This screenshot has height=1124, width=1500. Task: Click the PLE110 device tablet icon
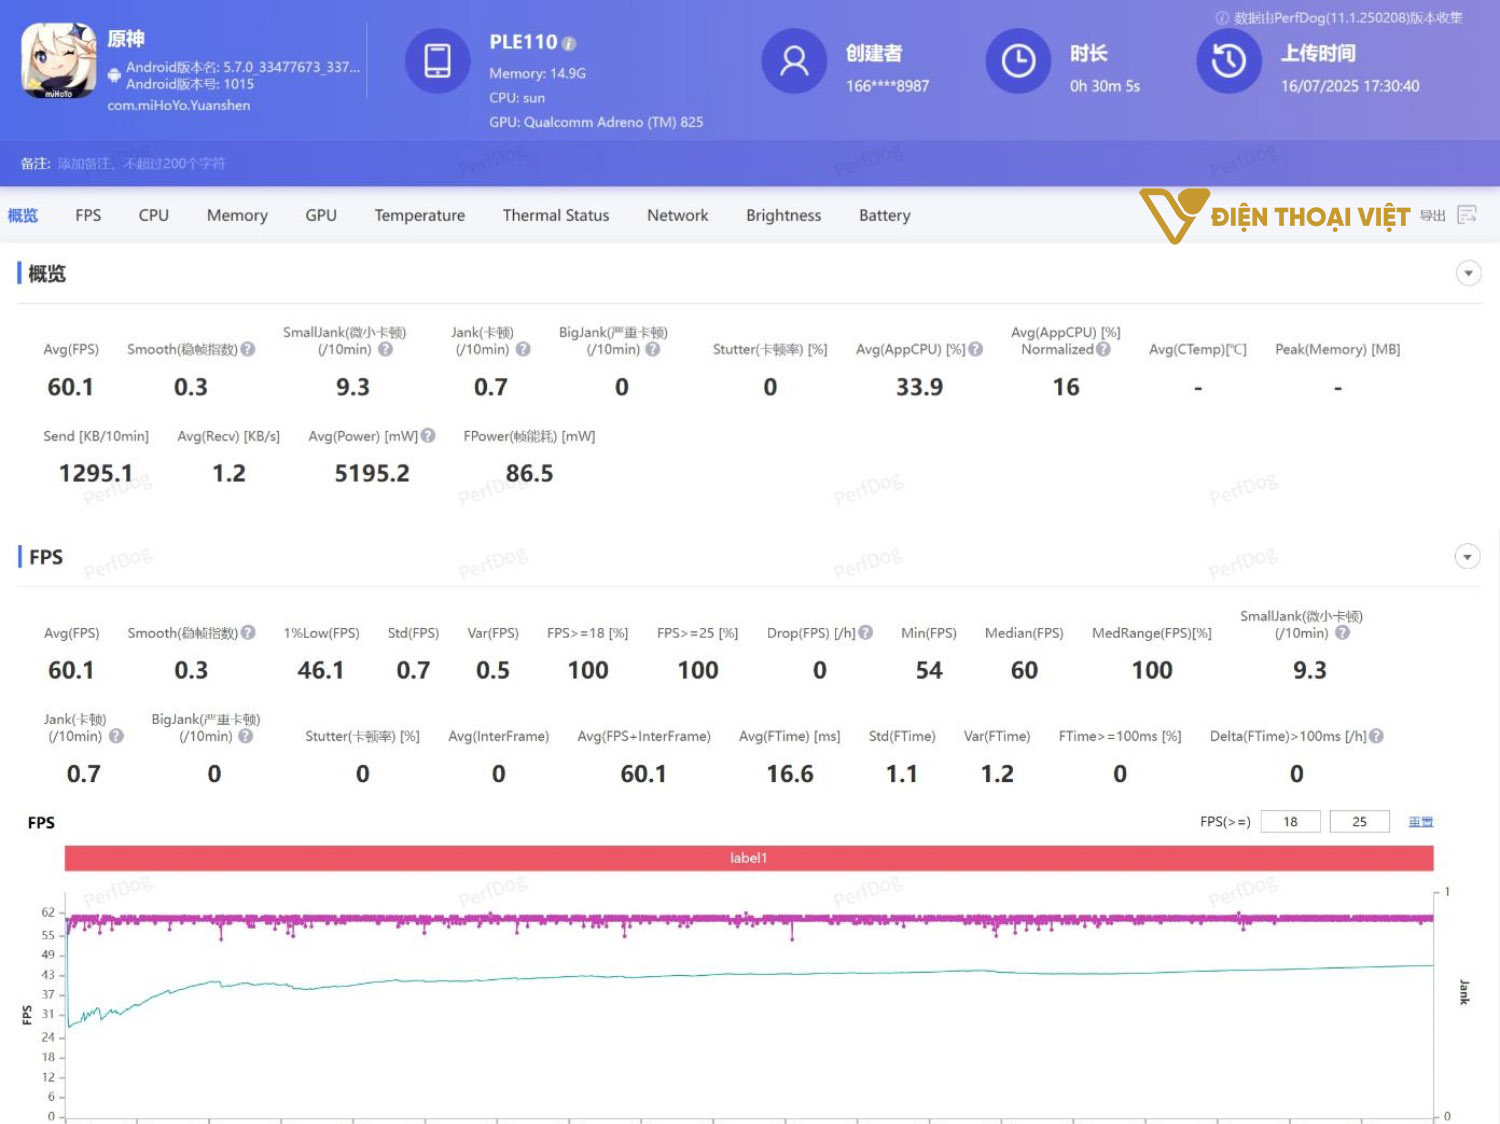click(437, 61)
